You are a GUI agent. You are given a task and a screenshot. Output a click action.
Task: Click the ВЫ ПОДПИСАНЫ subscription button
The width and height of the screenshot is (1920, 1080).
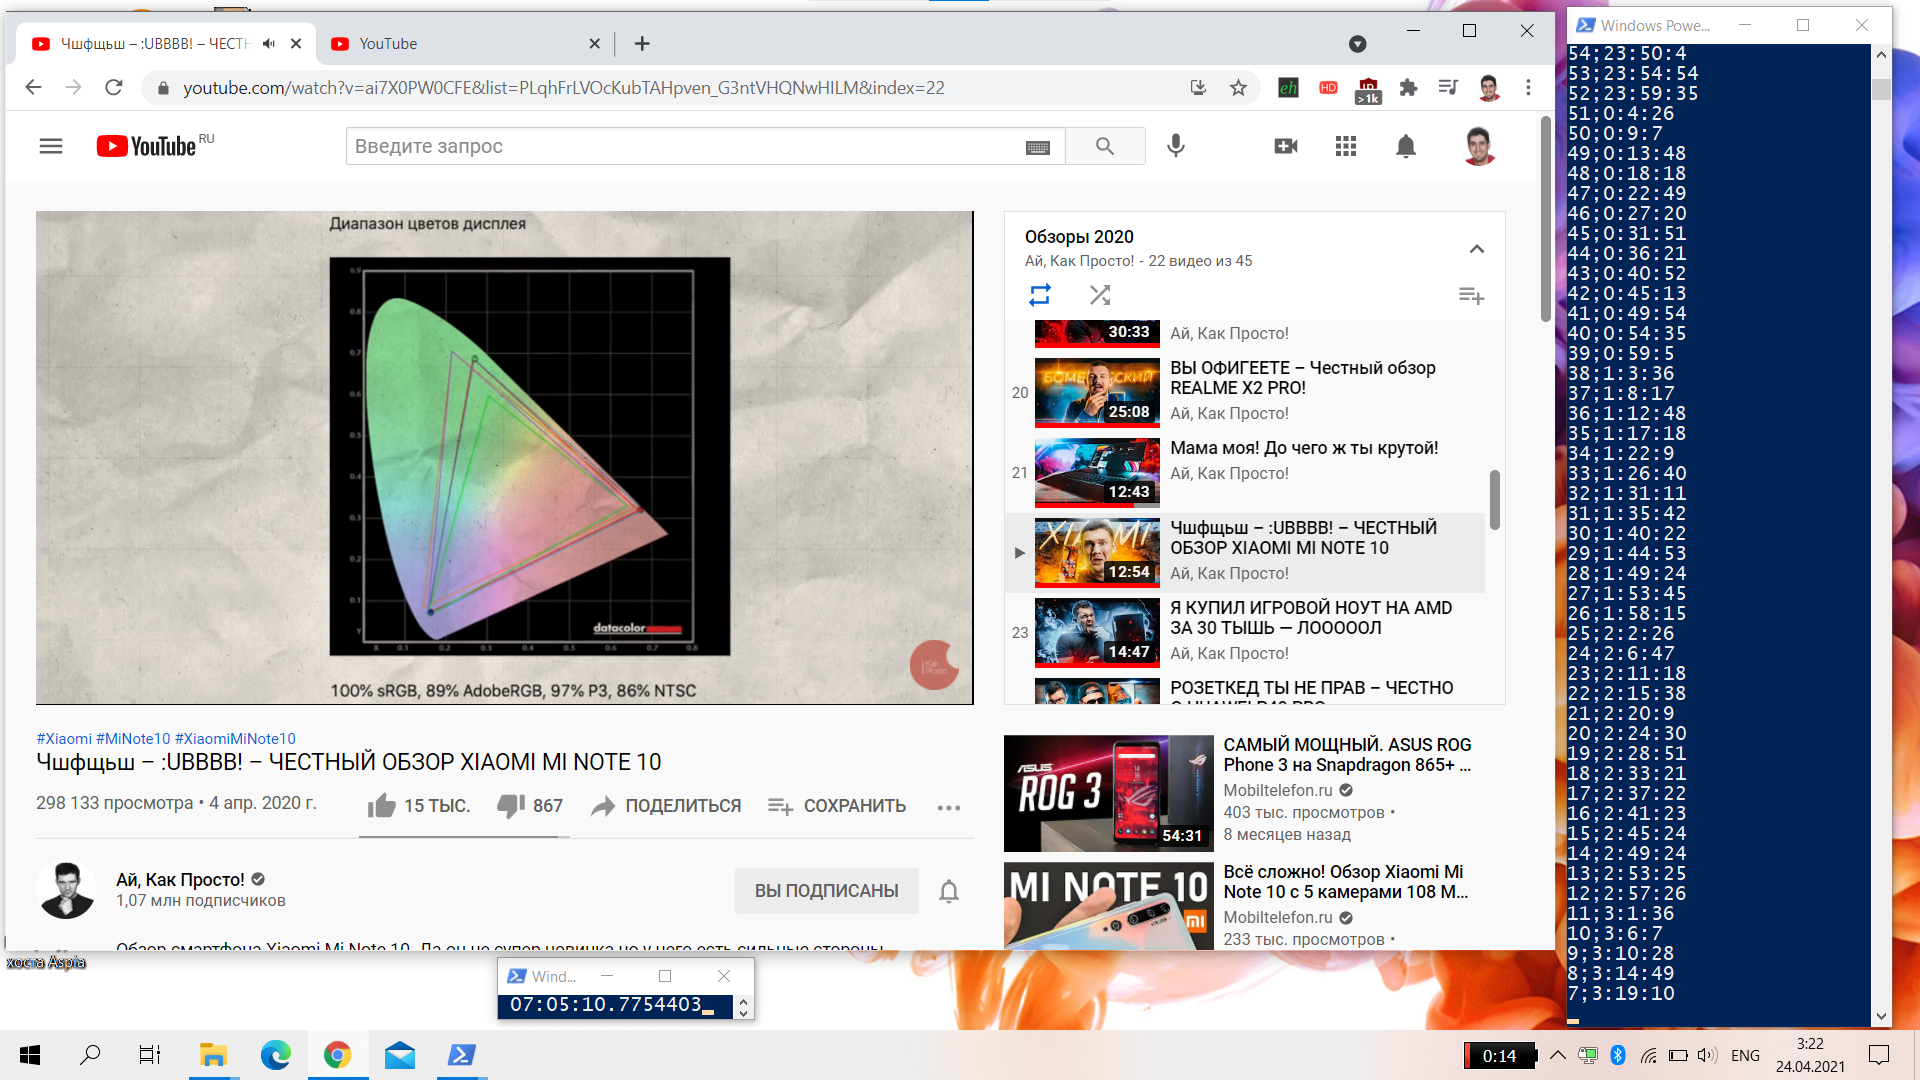coord(827,891)
